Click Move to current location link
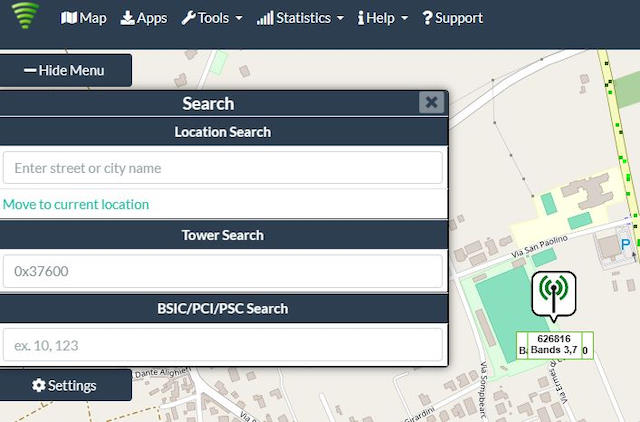640x422 pixels. coord(76,204)
